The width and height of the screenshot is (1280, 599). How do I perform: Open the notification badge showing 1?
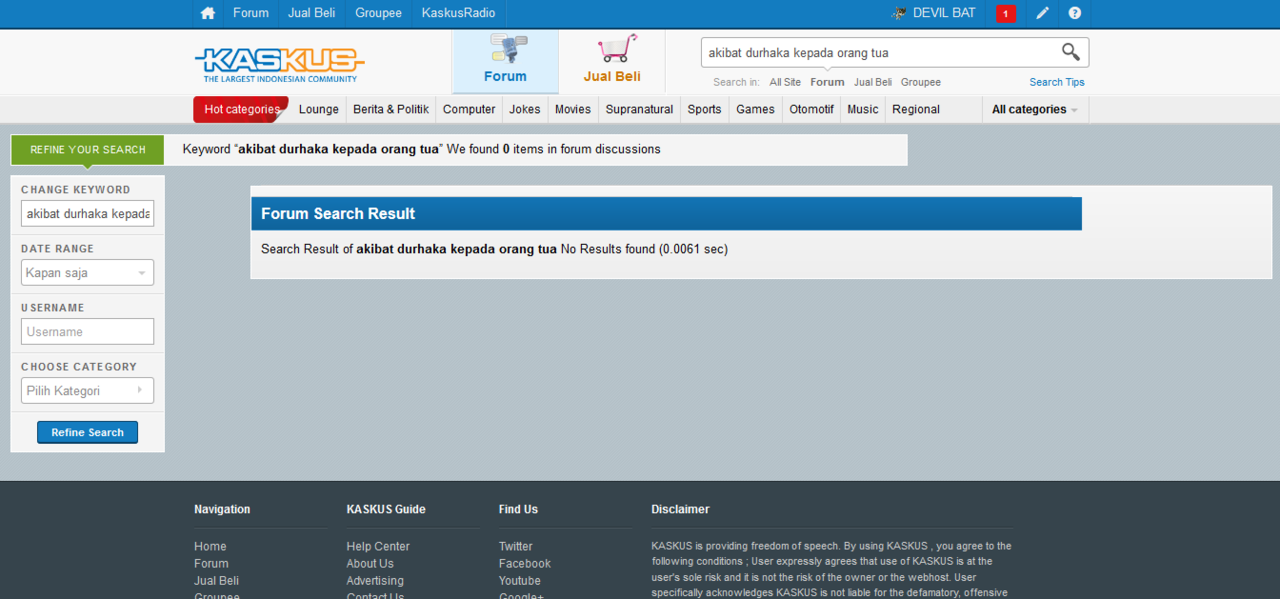point(1005,14)
